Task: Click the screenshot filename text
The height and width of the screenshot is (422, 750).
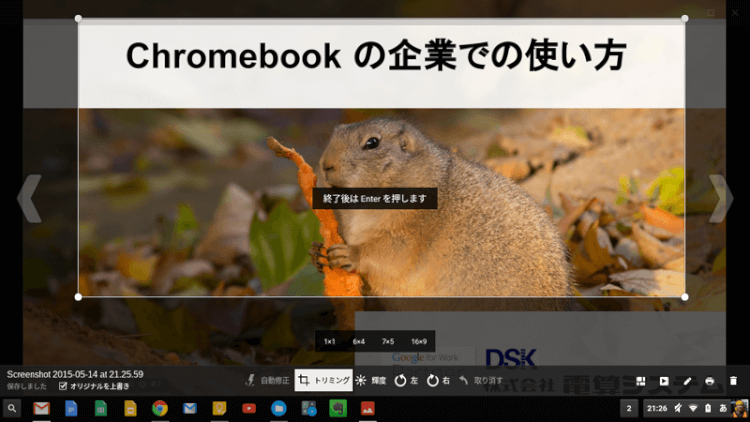Action: [x=75, y=374]
